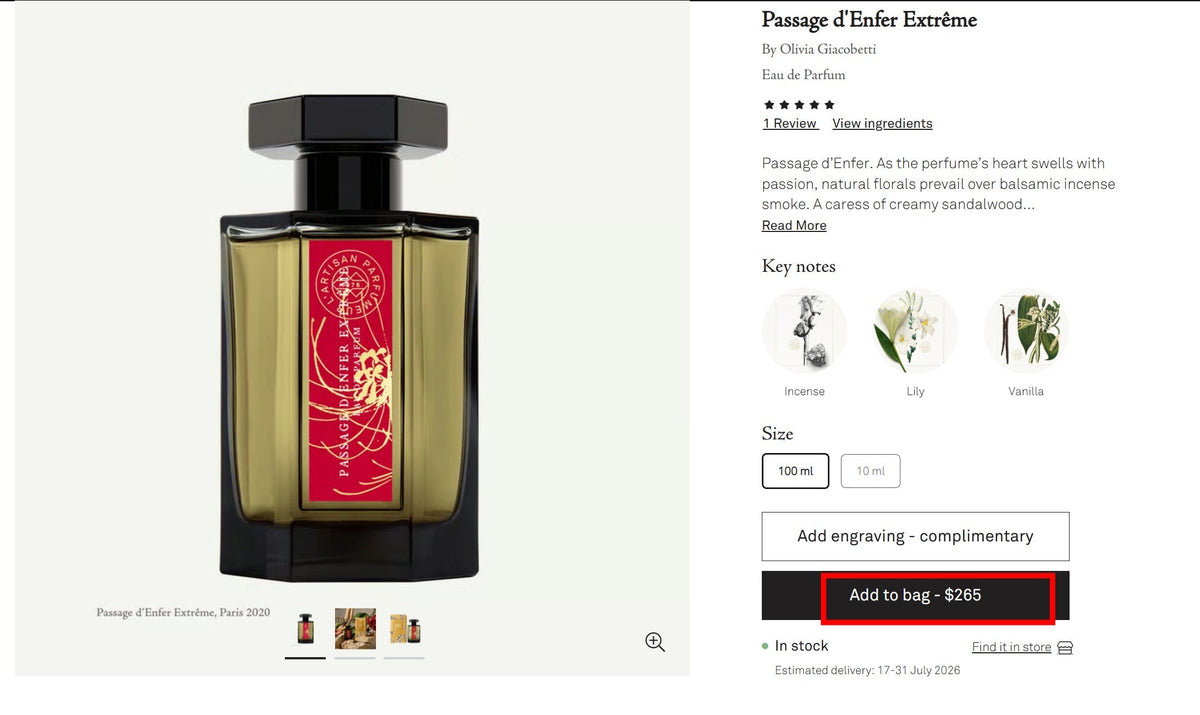This screenshot has height=715, width=1200.
Task: Open the View ingredients link
Action: click(x=882, y=124)
